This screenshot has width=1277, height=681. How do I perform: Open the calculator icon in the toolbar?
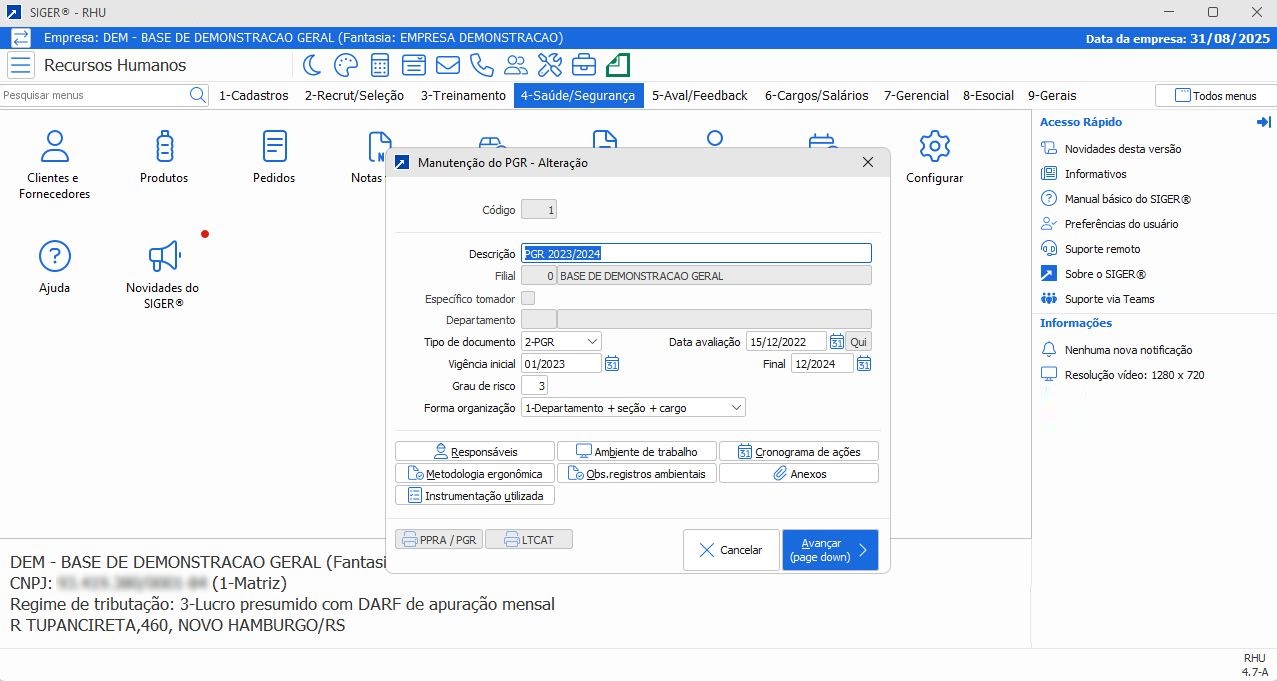pyautogui.click(x=379, y=66)
